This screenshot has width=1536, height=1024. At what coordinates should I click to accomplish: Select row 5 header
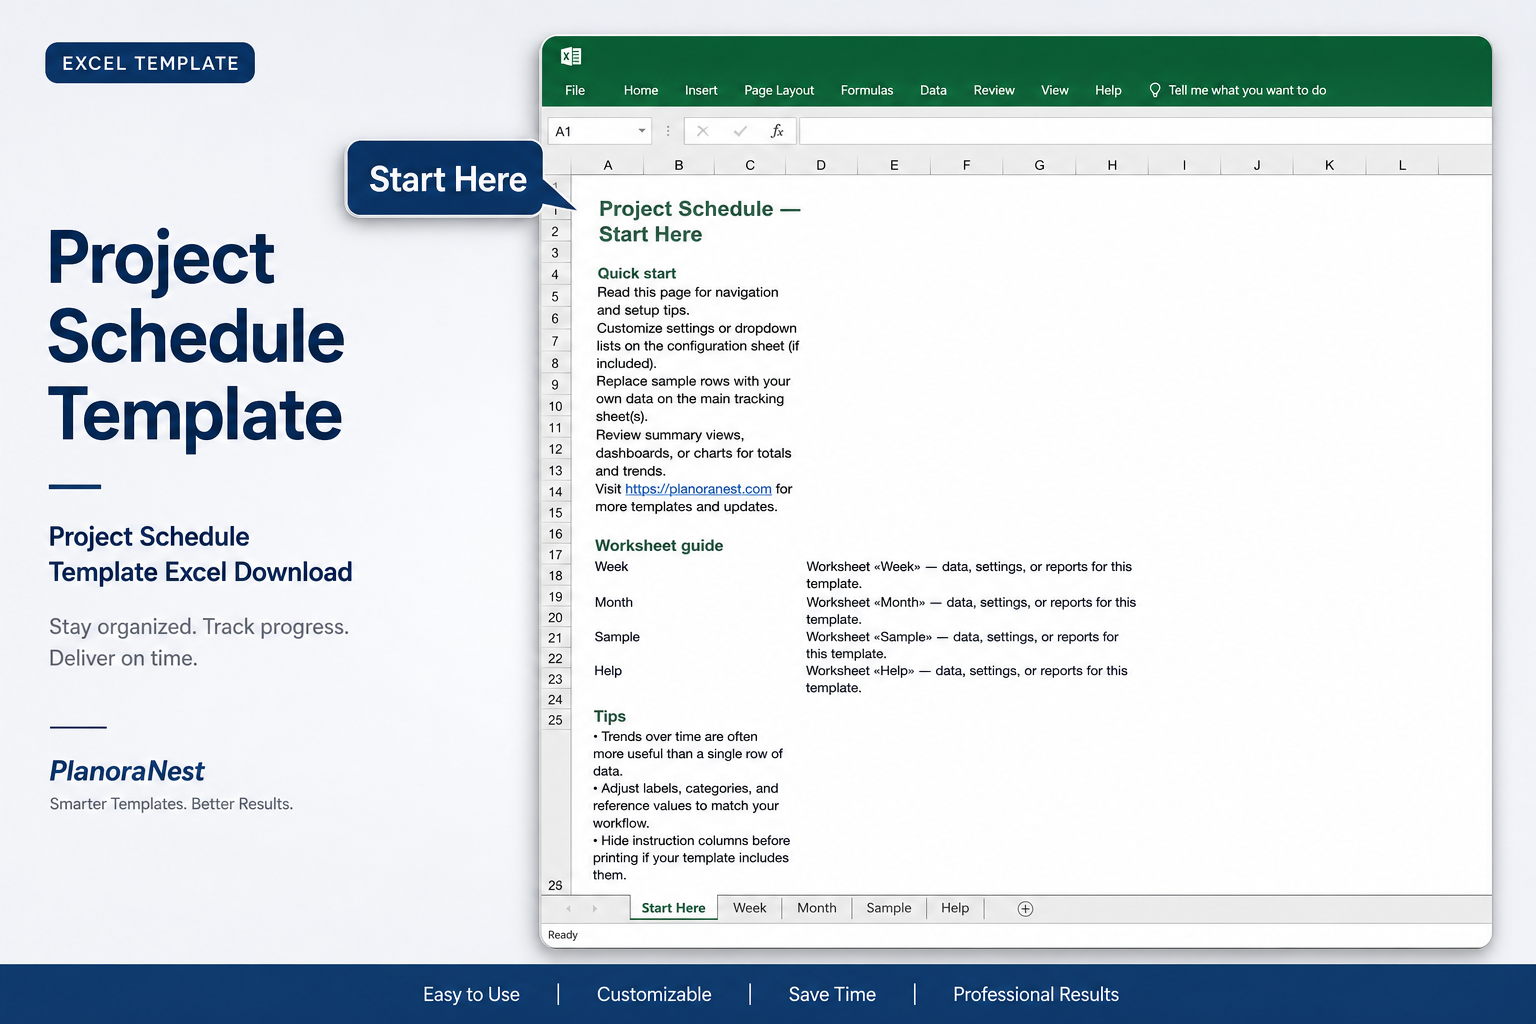pos(555,297)
